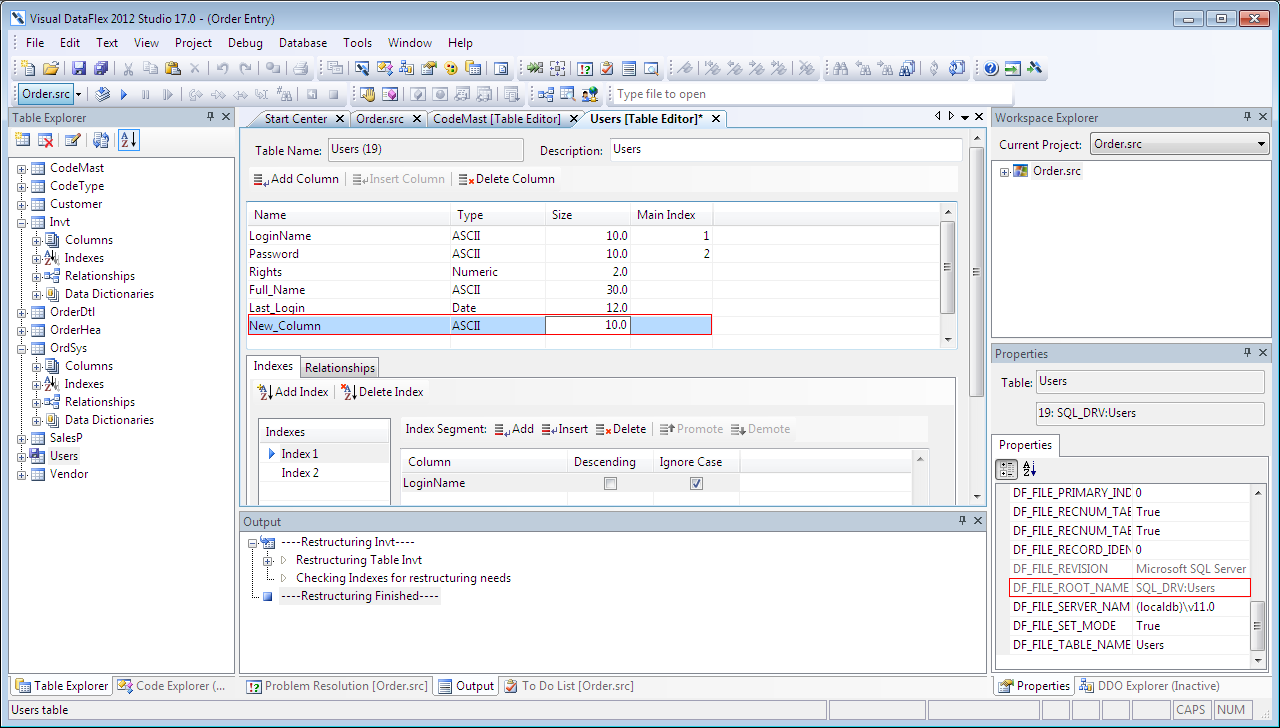Image resolution: width=1280 pixels, height=728 pixels.
Task: Click the Run (play) icon in debug toolbar
Action: 124,94
